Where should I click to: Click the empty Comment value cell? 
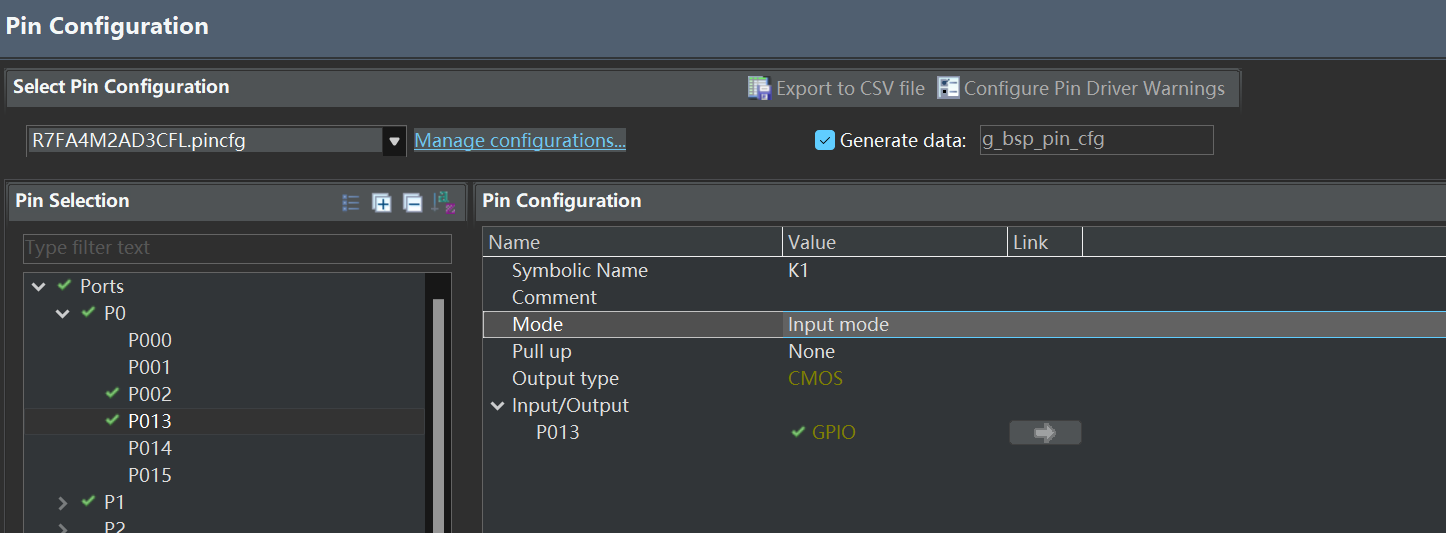point(895,297)
